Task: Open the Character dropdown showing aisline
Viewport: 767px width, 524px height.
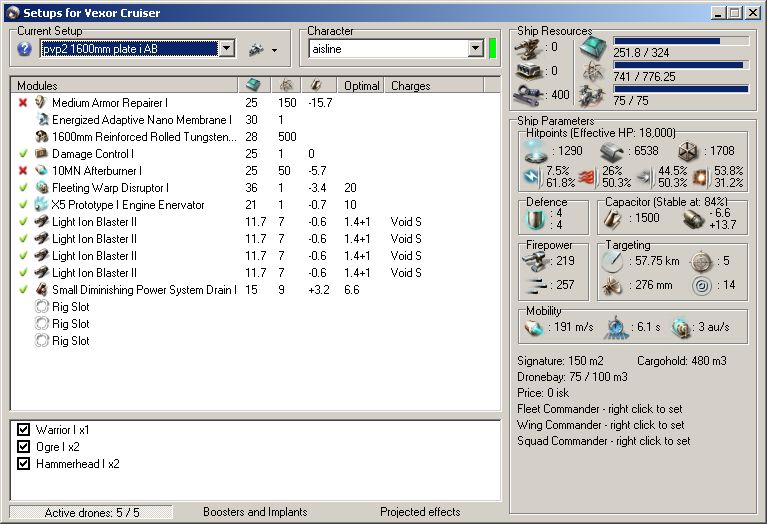Action: [x=475, y=48]
